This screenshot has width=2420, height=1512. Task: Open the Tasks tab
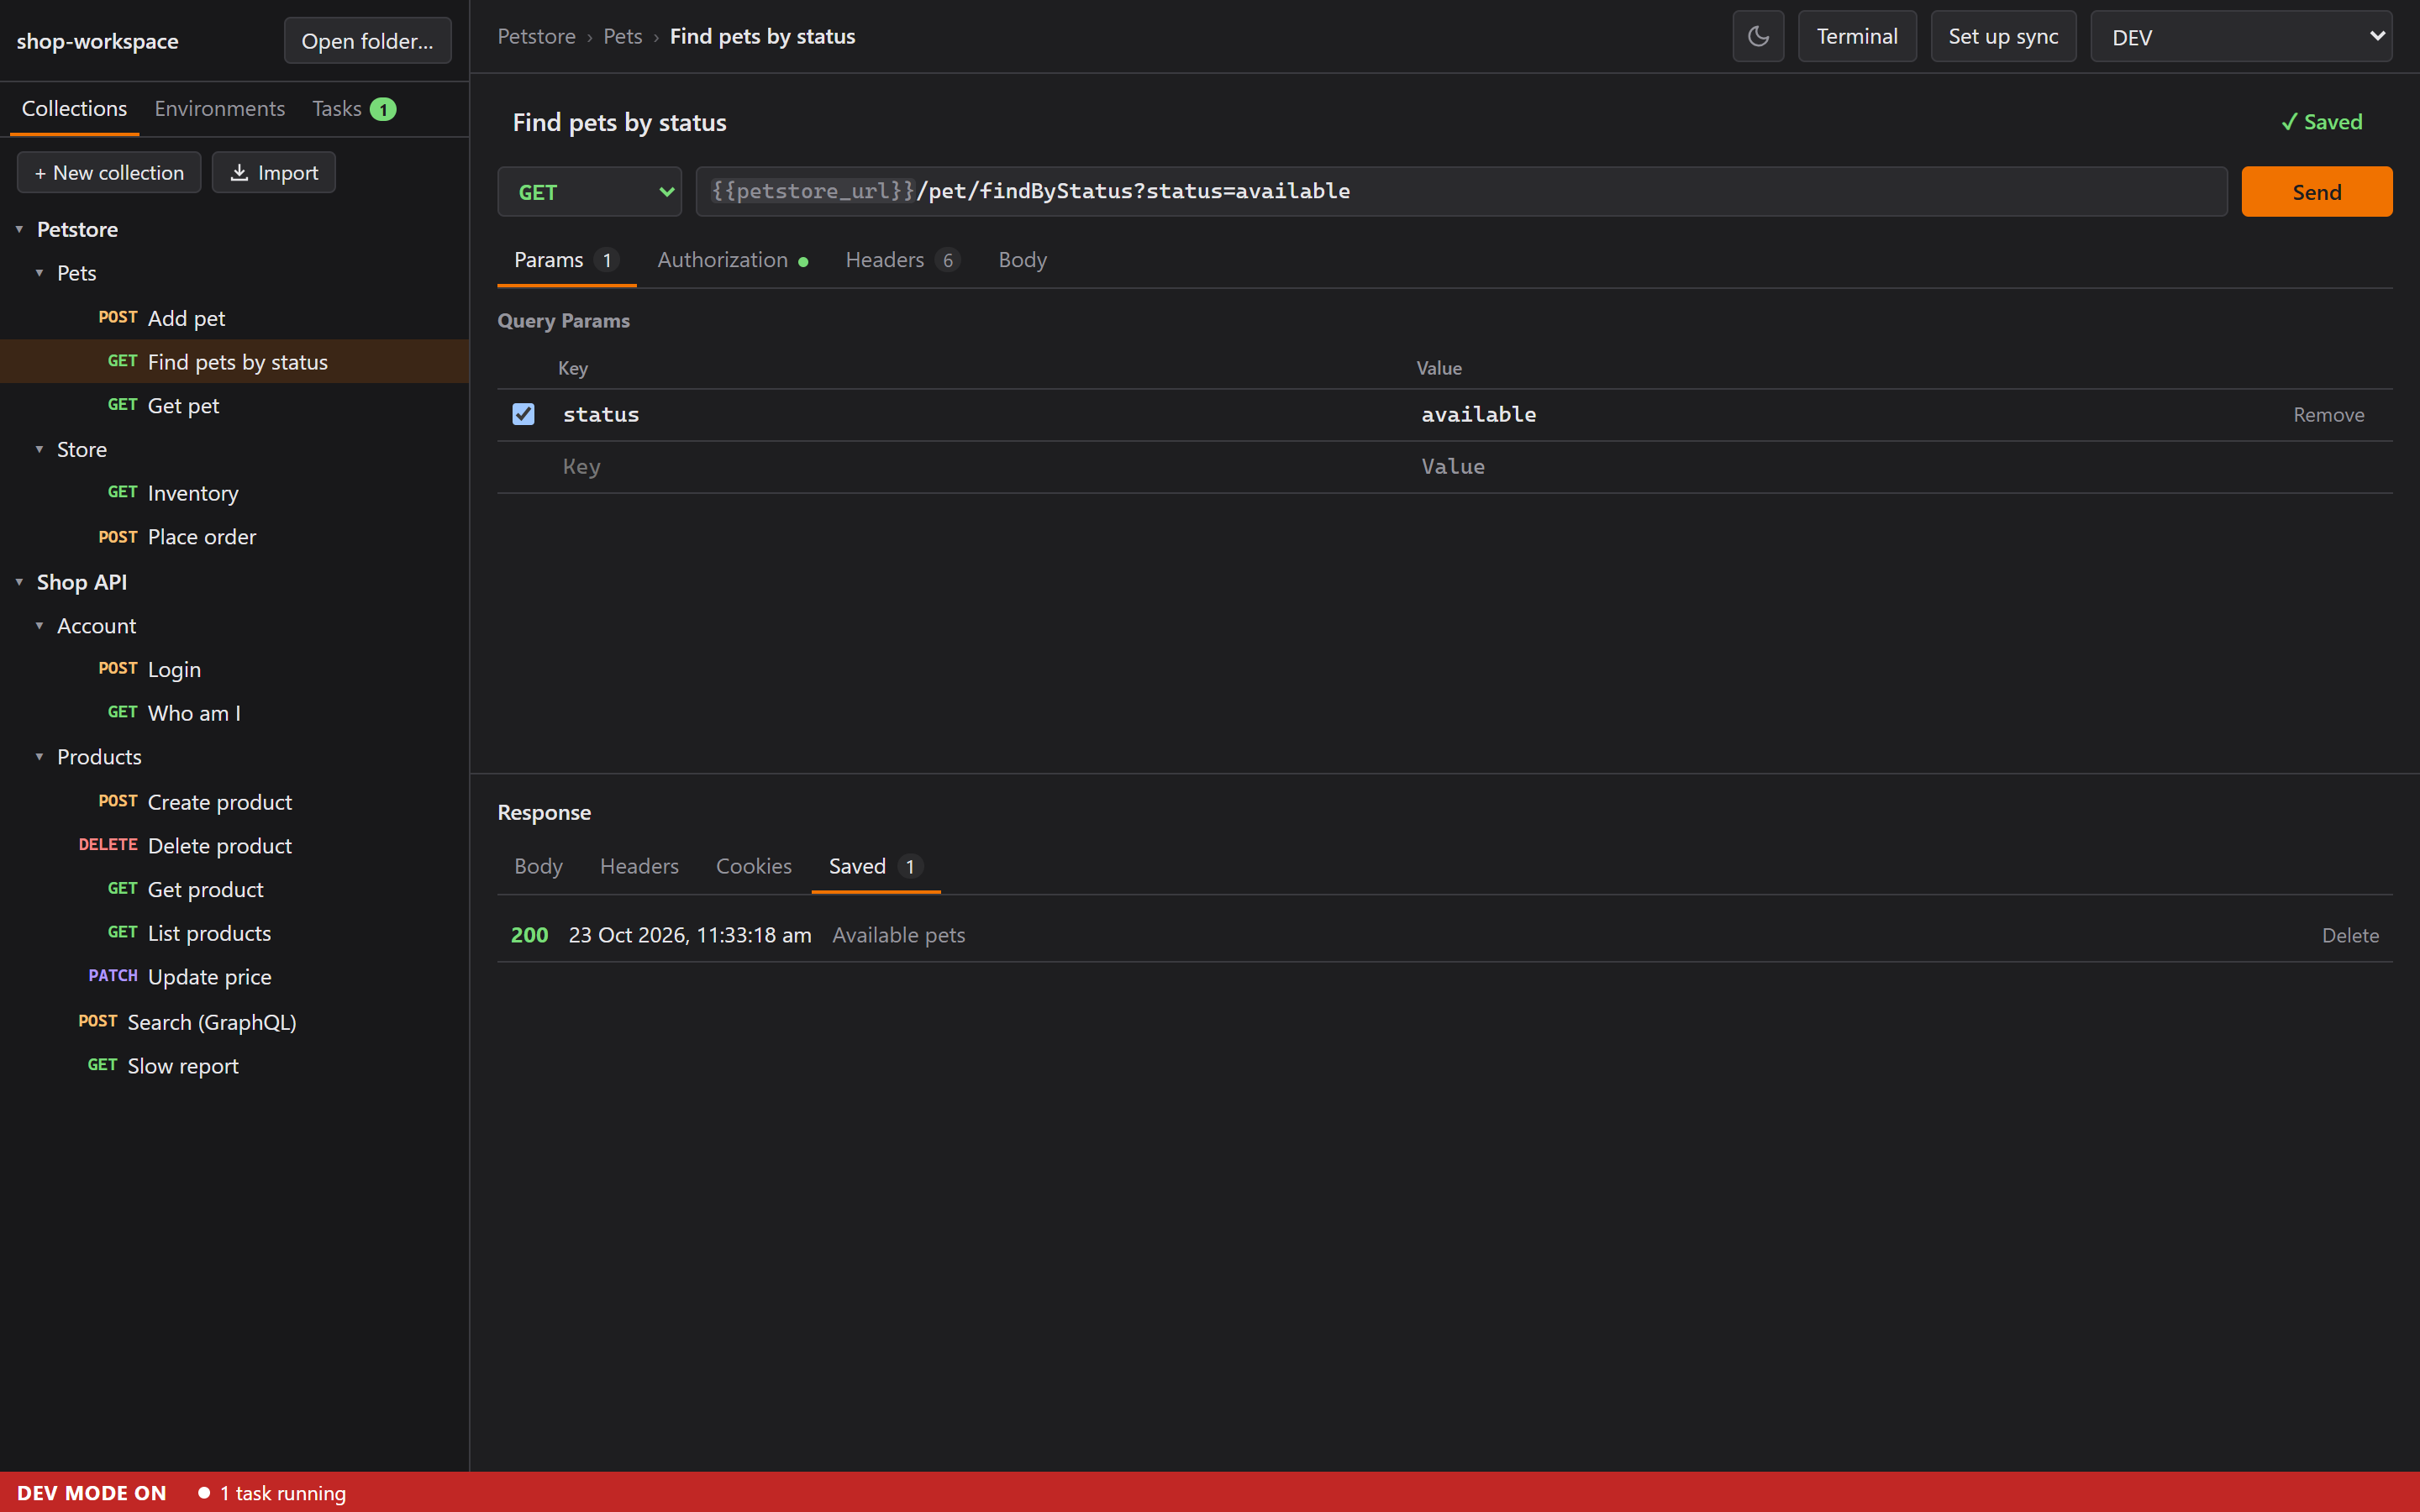pyautogui.click(x=354, y=108)
